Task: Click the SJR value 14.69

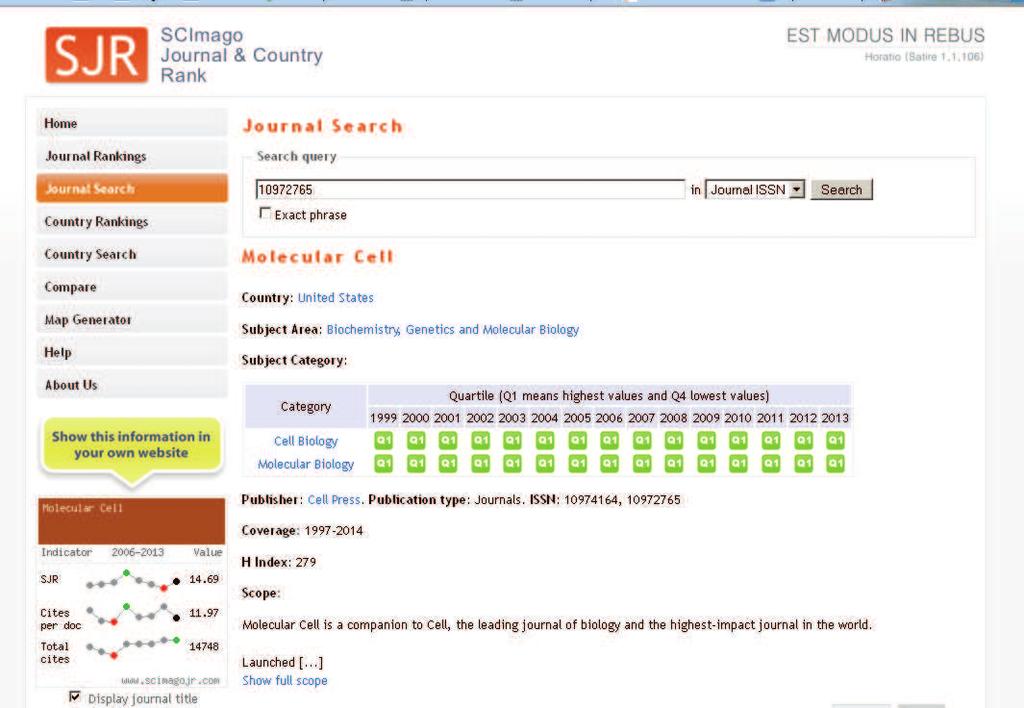Action: [204, 579]
